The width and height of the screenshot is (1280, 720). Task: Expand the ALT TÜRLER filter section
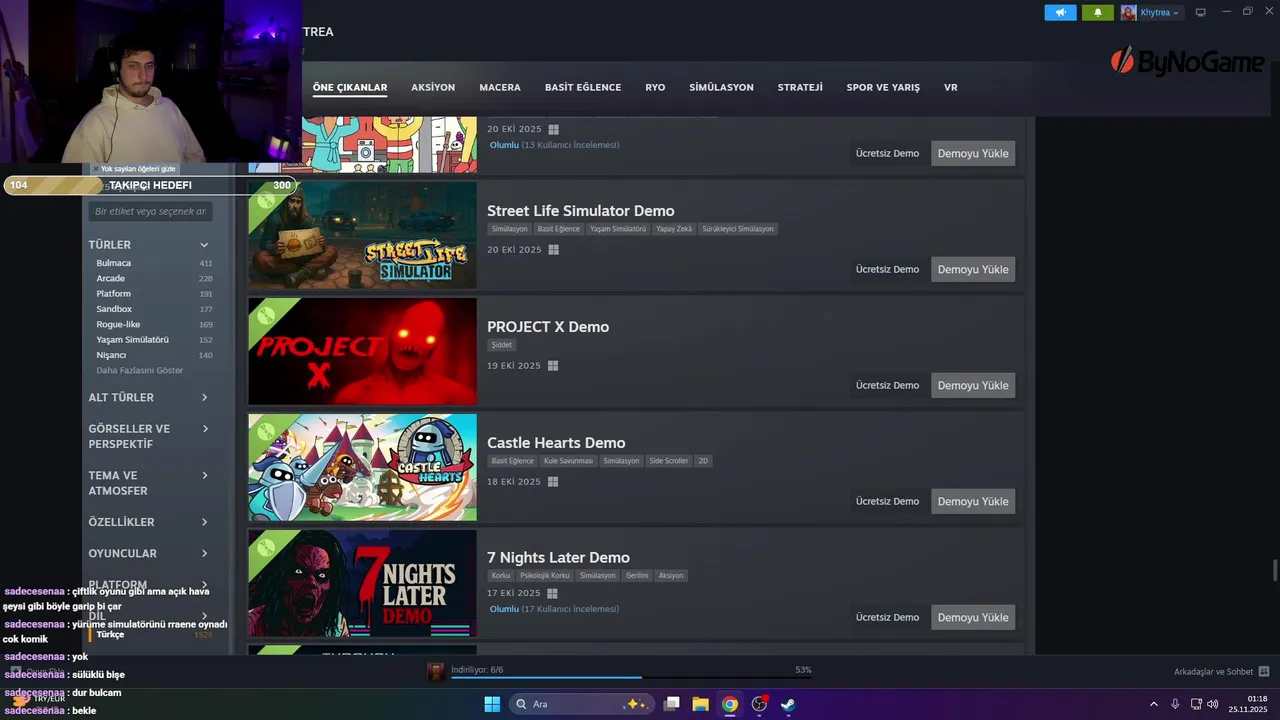click(204, 398)
